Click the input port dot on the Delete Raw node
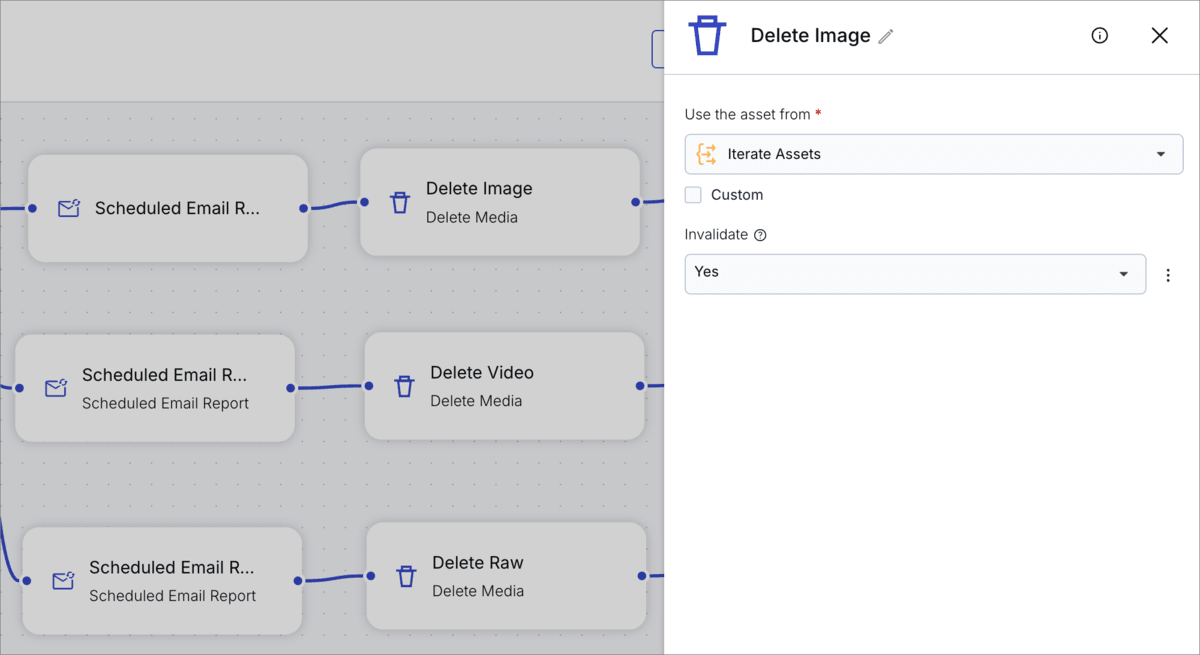The height and width of the screenshot is (655, 1200). pyautogui.click(x=370, y=576)
